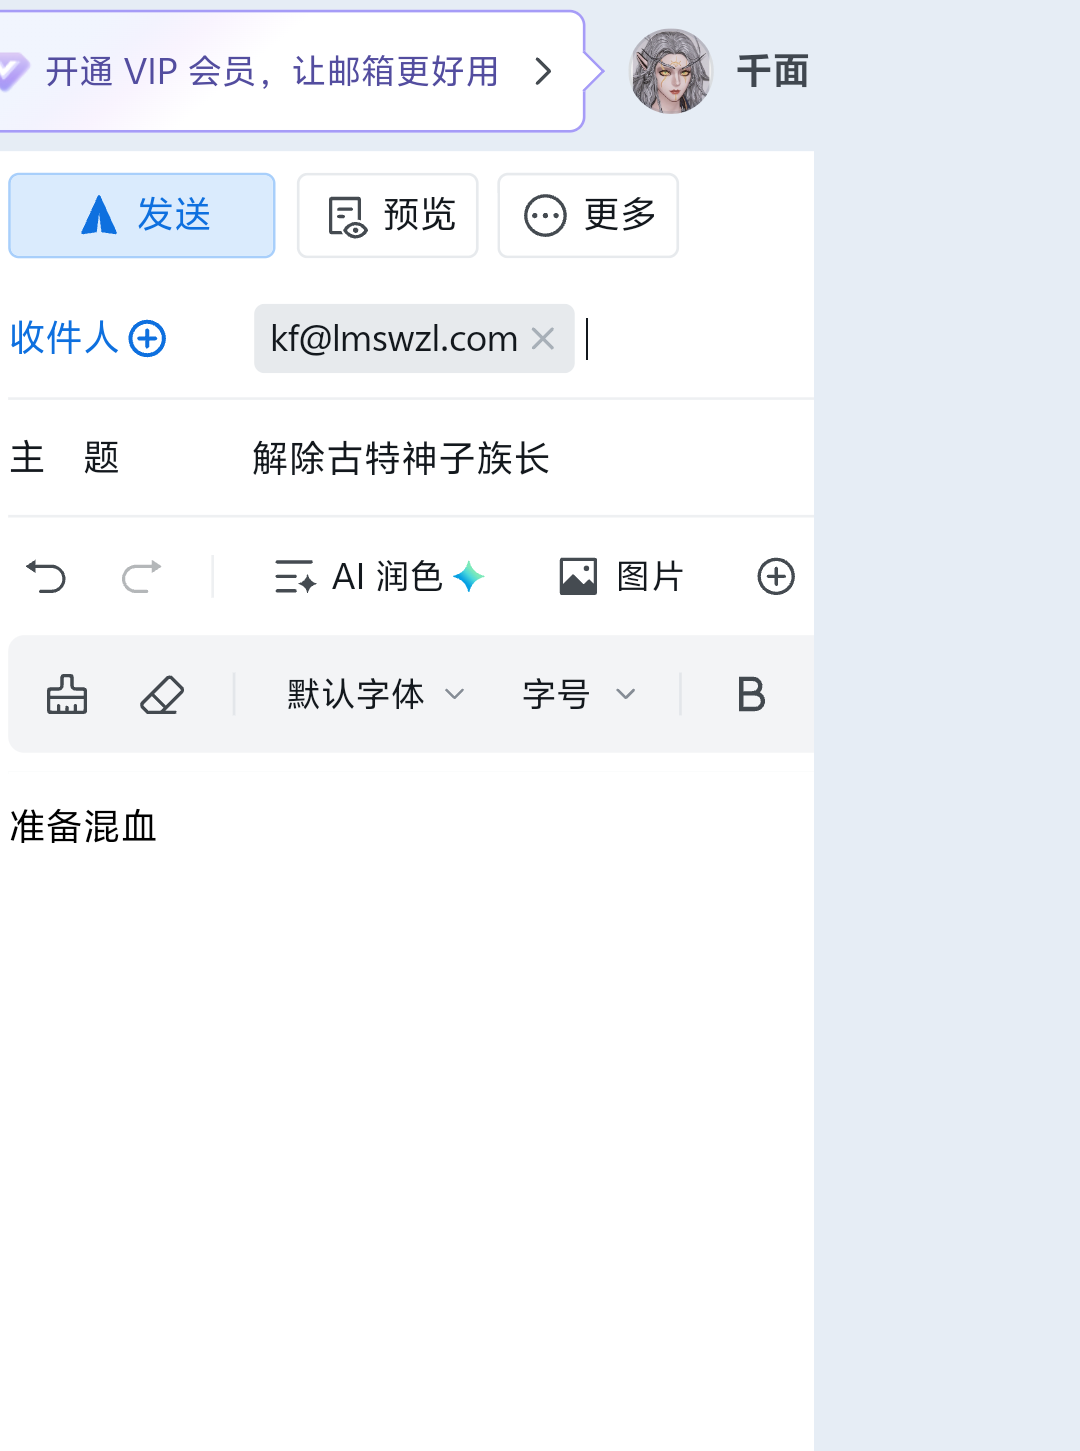Open the 更多 more options button
Screen dimensions: 1080x1451
(x=588, y=215)
